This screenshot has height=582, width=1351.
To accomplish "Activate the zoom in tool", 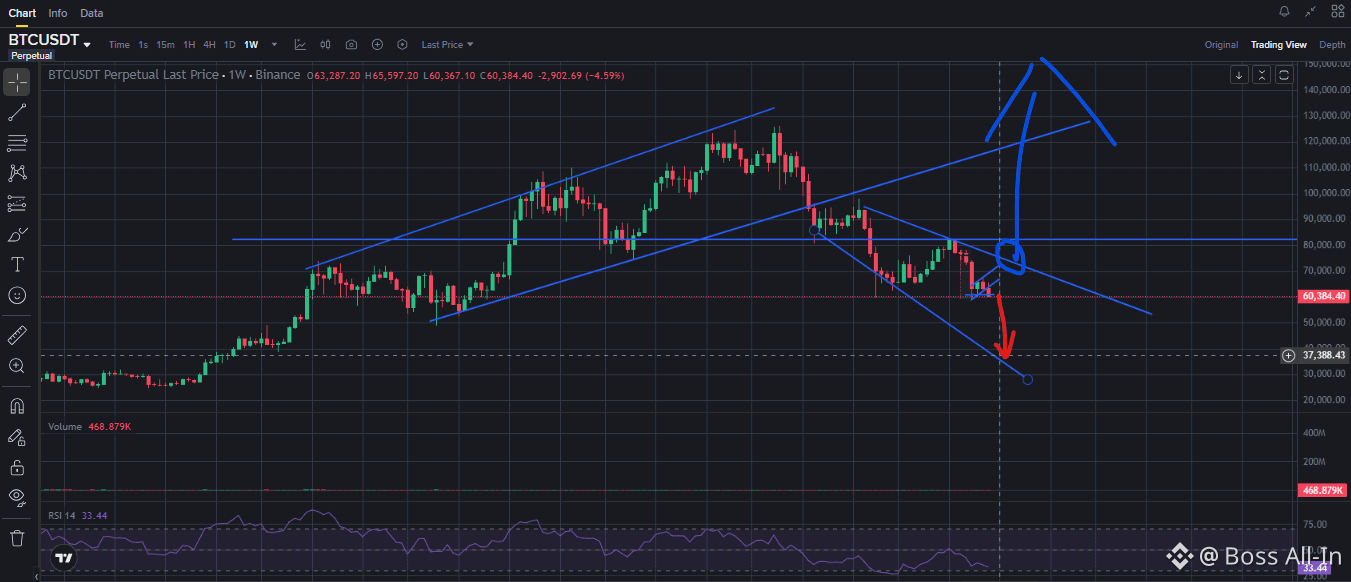I will (x=16, y=366).
